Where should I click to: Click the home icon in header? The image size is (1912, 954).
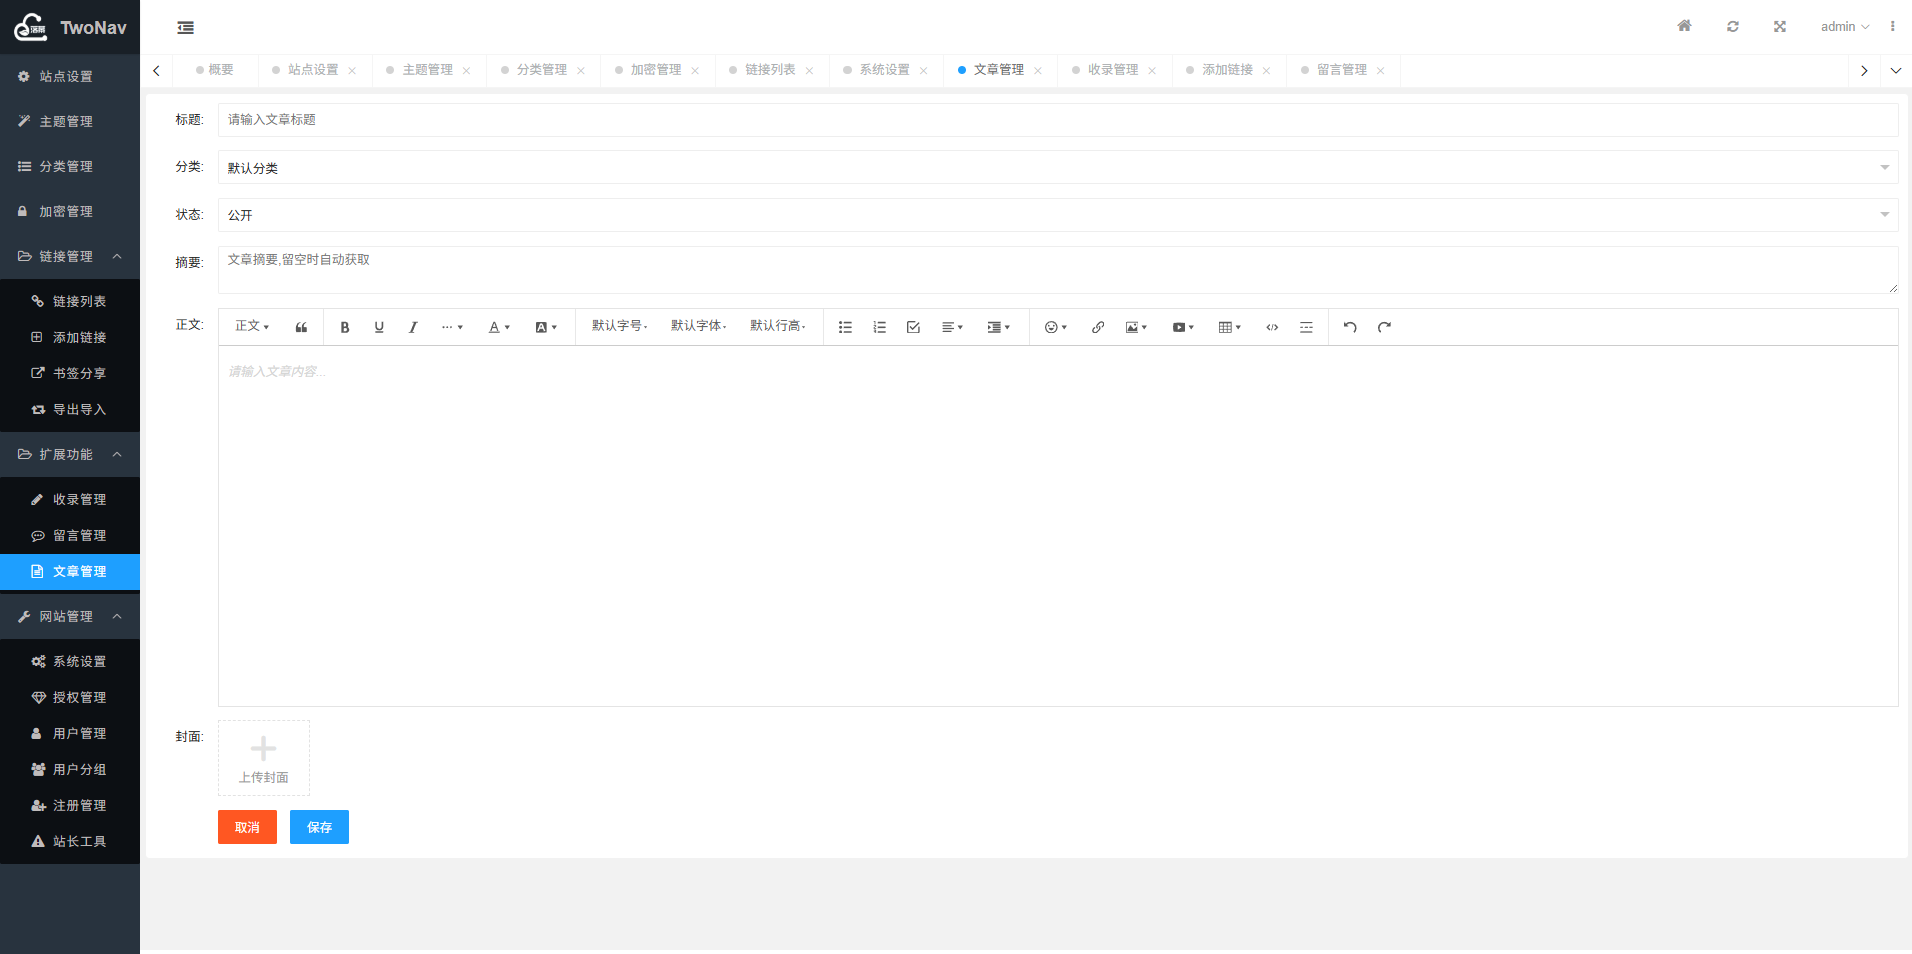[1684, 26]
